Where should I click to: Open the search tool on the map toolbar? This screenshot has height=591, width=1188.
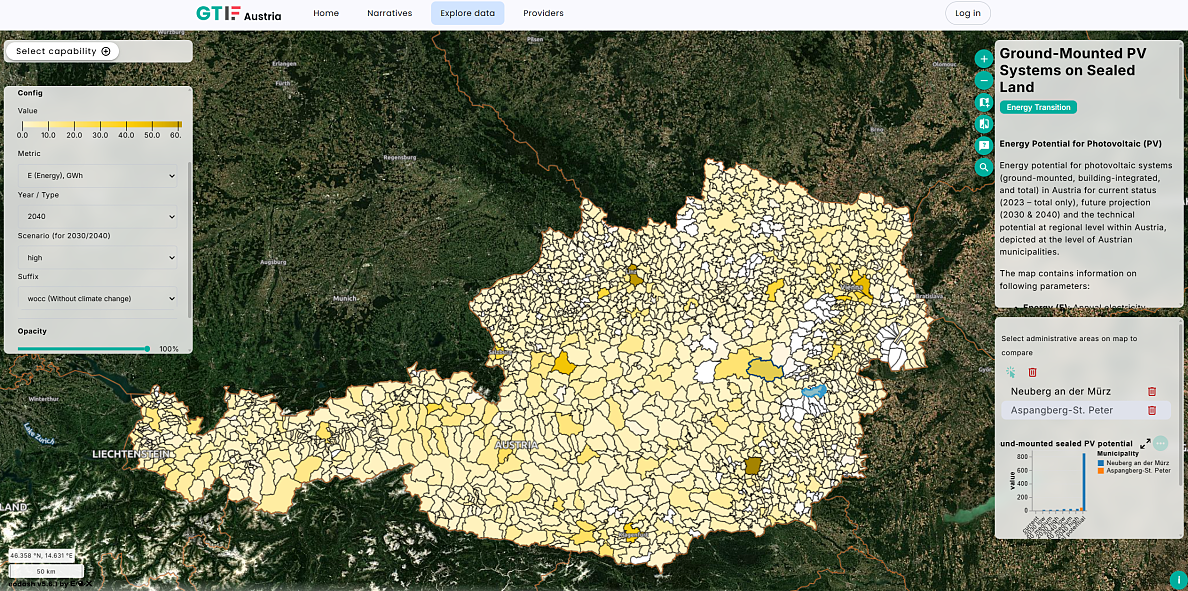coord(984,167)
